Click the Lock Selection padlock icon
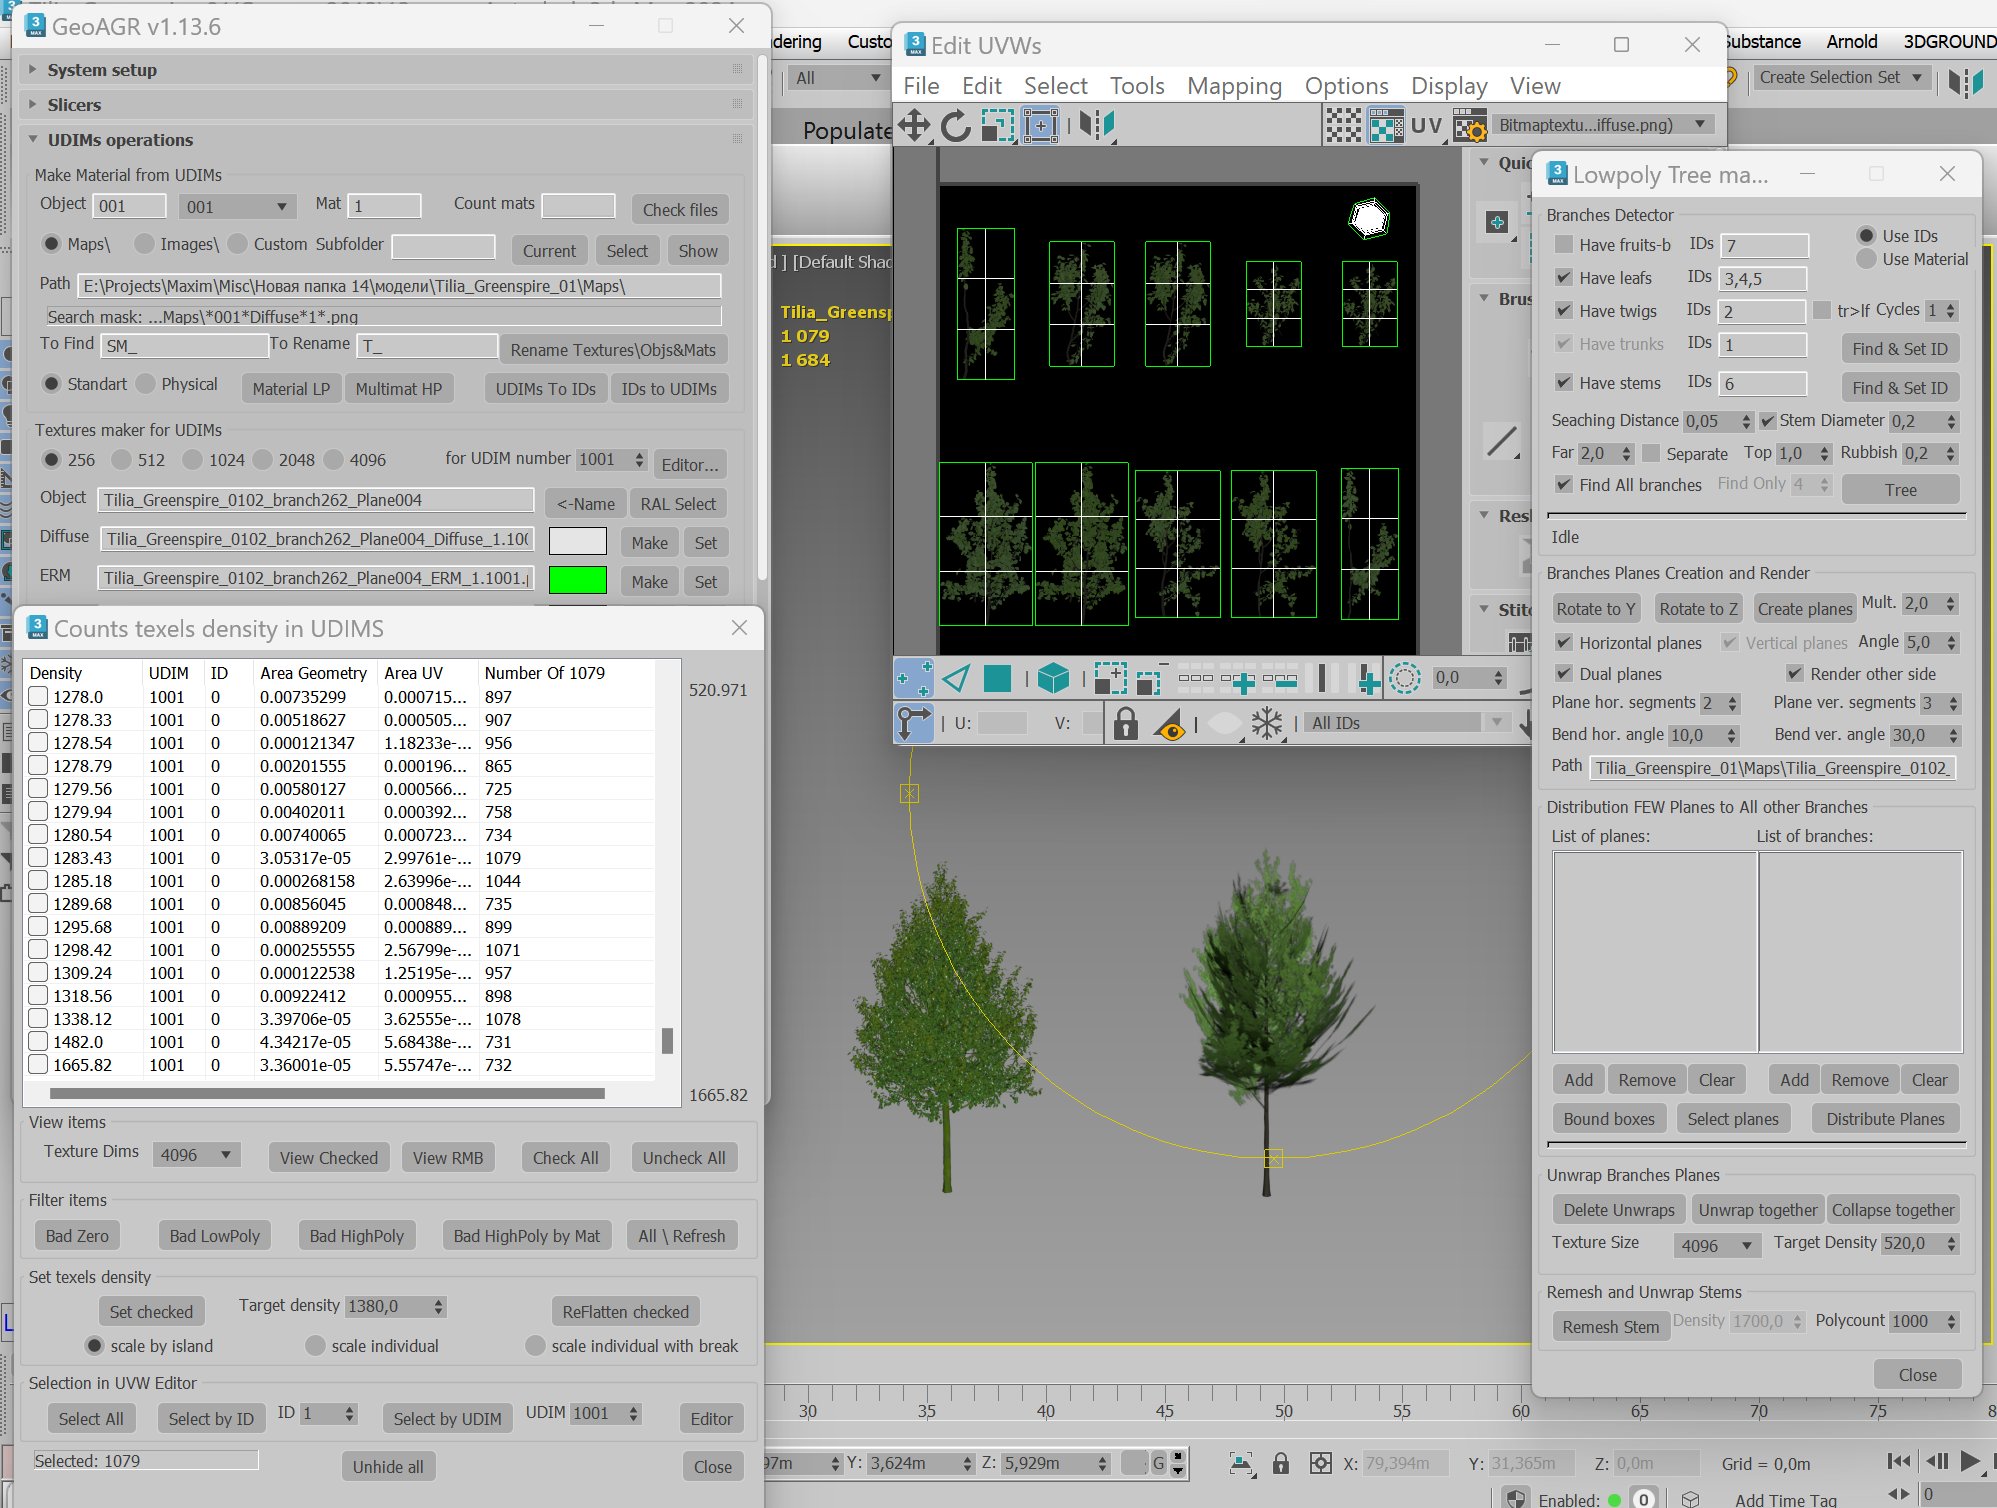Image resolution: width=1997 pixels, height=1508 pixels. tap(1126, 723)
